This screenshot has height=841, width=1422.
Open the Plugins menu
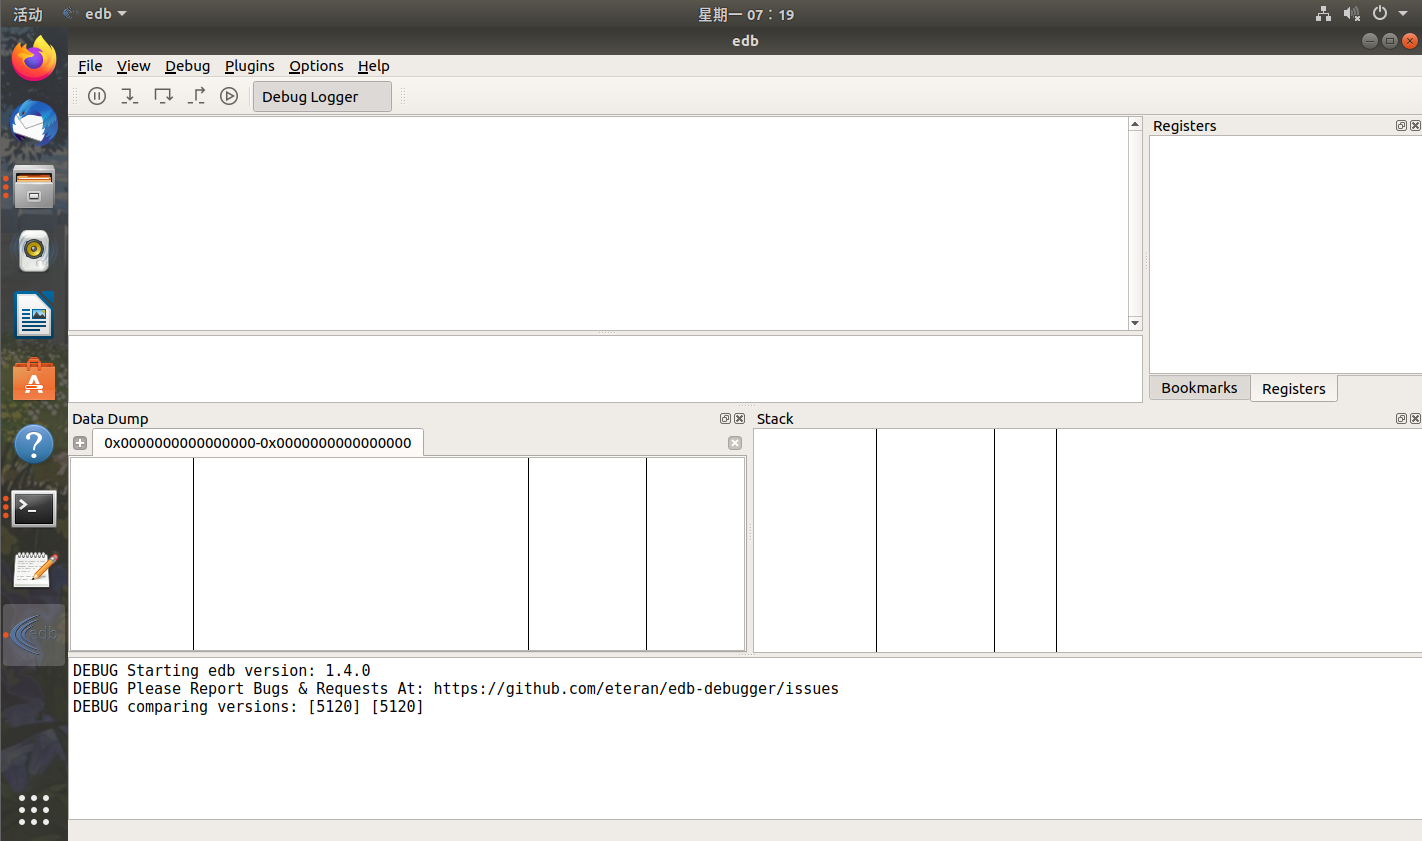pyautogui.click(x=249, y=66)
